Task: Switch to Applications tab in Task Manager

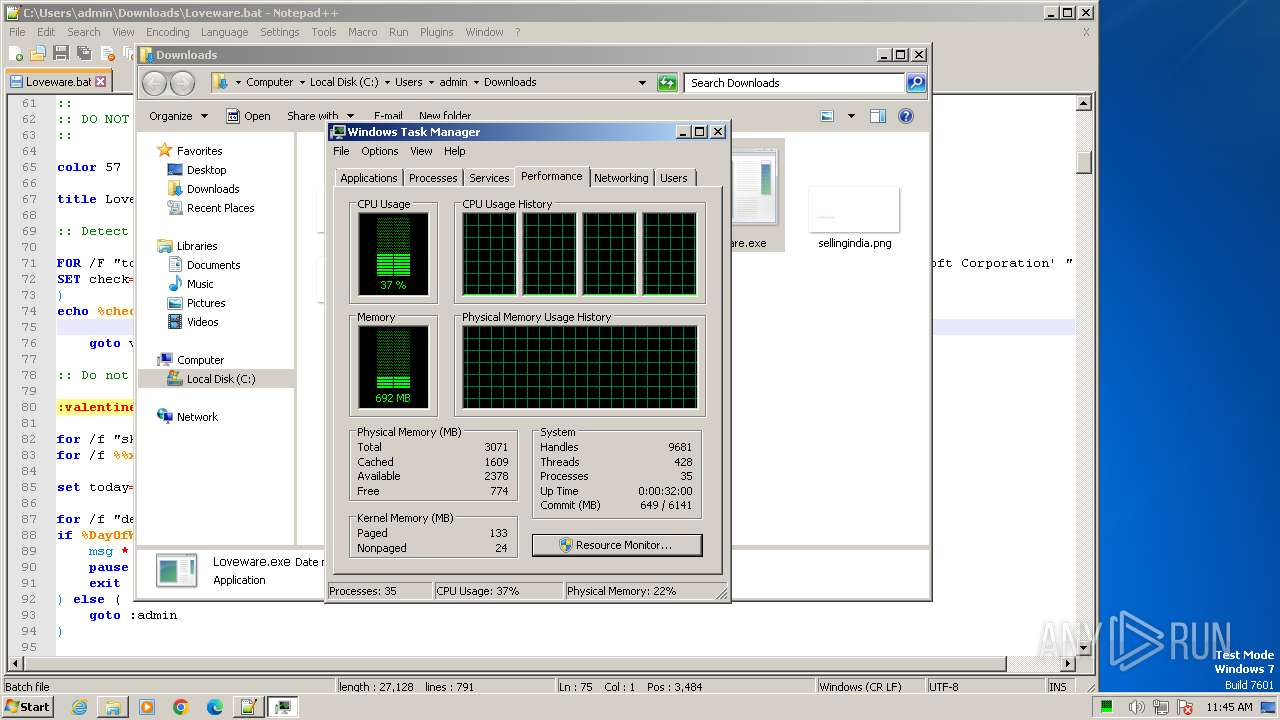Action: coord(368,178)
